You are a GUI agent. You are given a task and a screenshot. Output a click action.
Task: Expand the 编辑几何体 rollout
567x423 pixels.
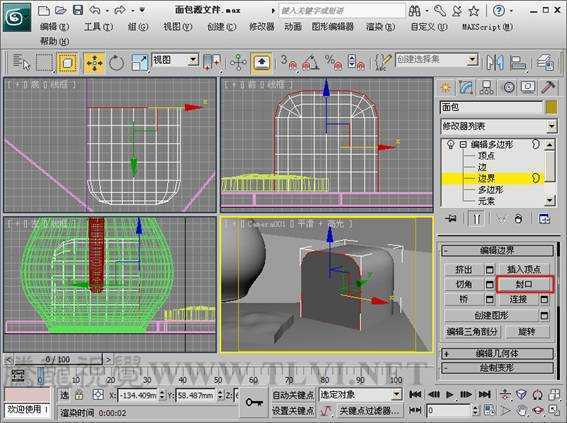point(498,354)
